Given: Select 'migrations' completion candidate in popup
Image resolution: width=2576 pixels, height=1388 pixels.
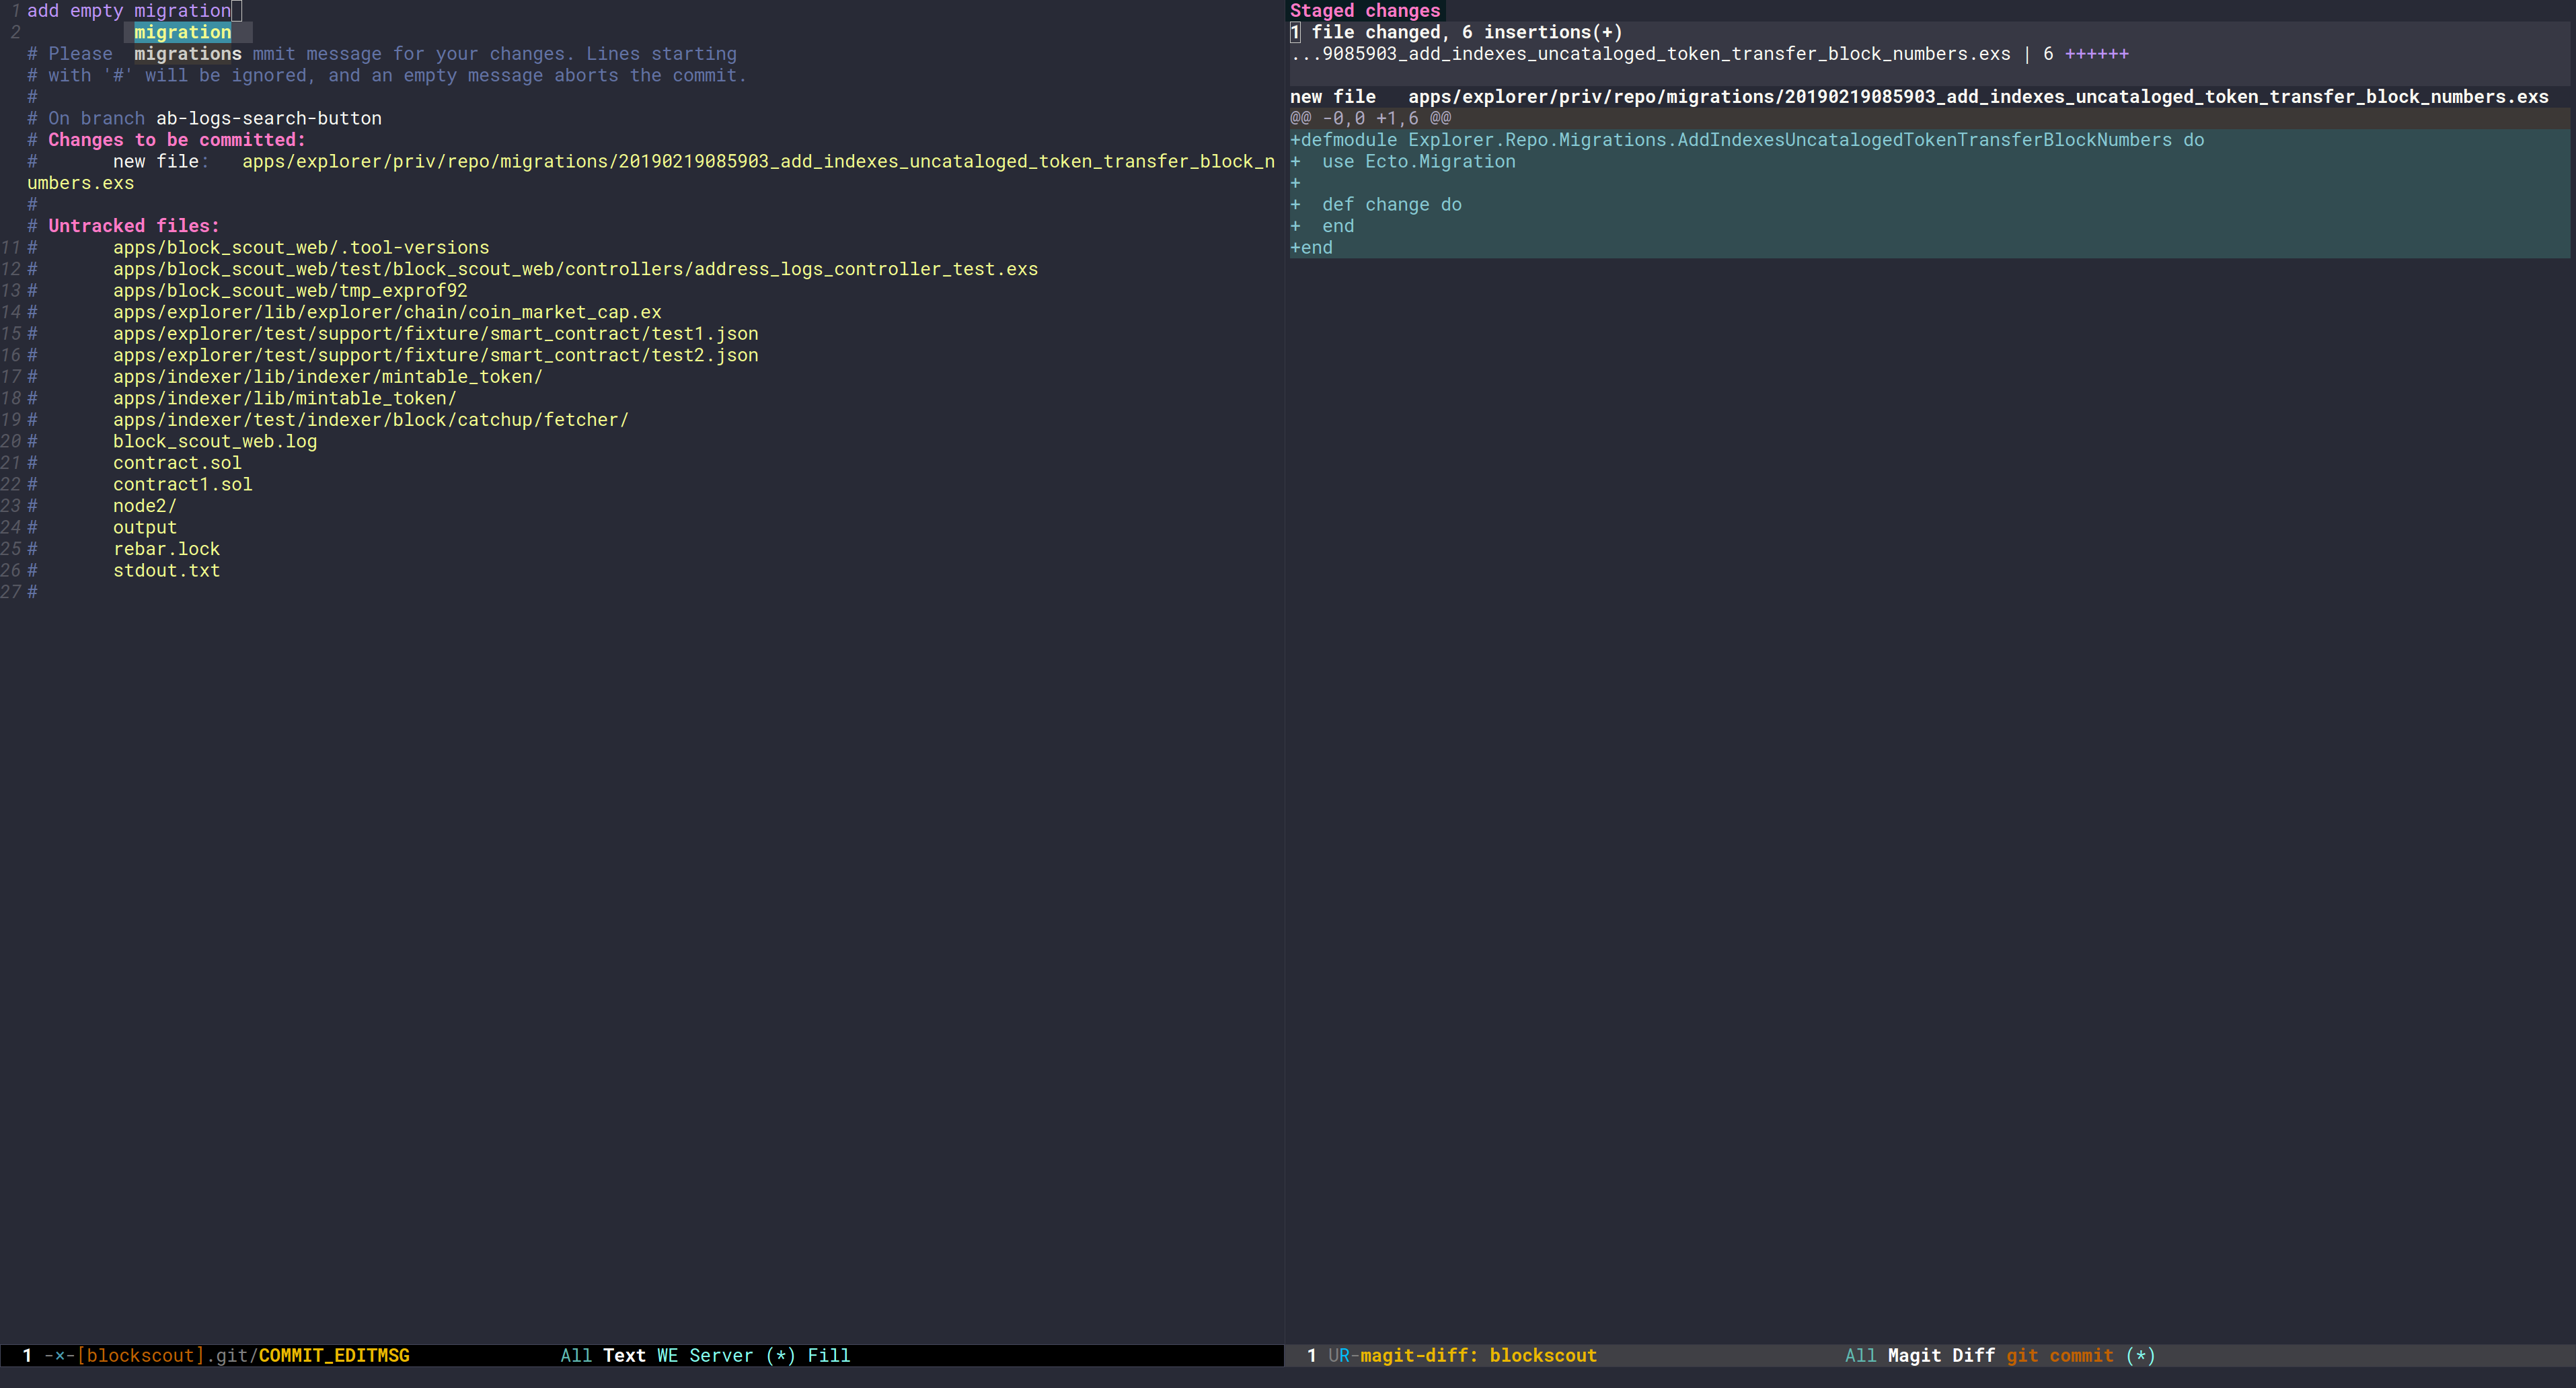Looking at the screenshot, I should point(188,54).
